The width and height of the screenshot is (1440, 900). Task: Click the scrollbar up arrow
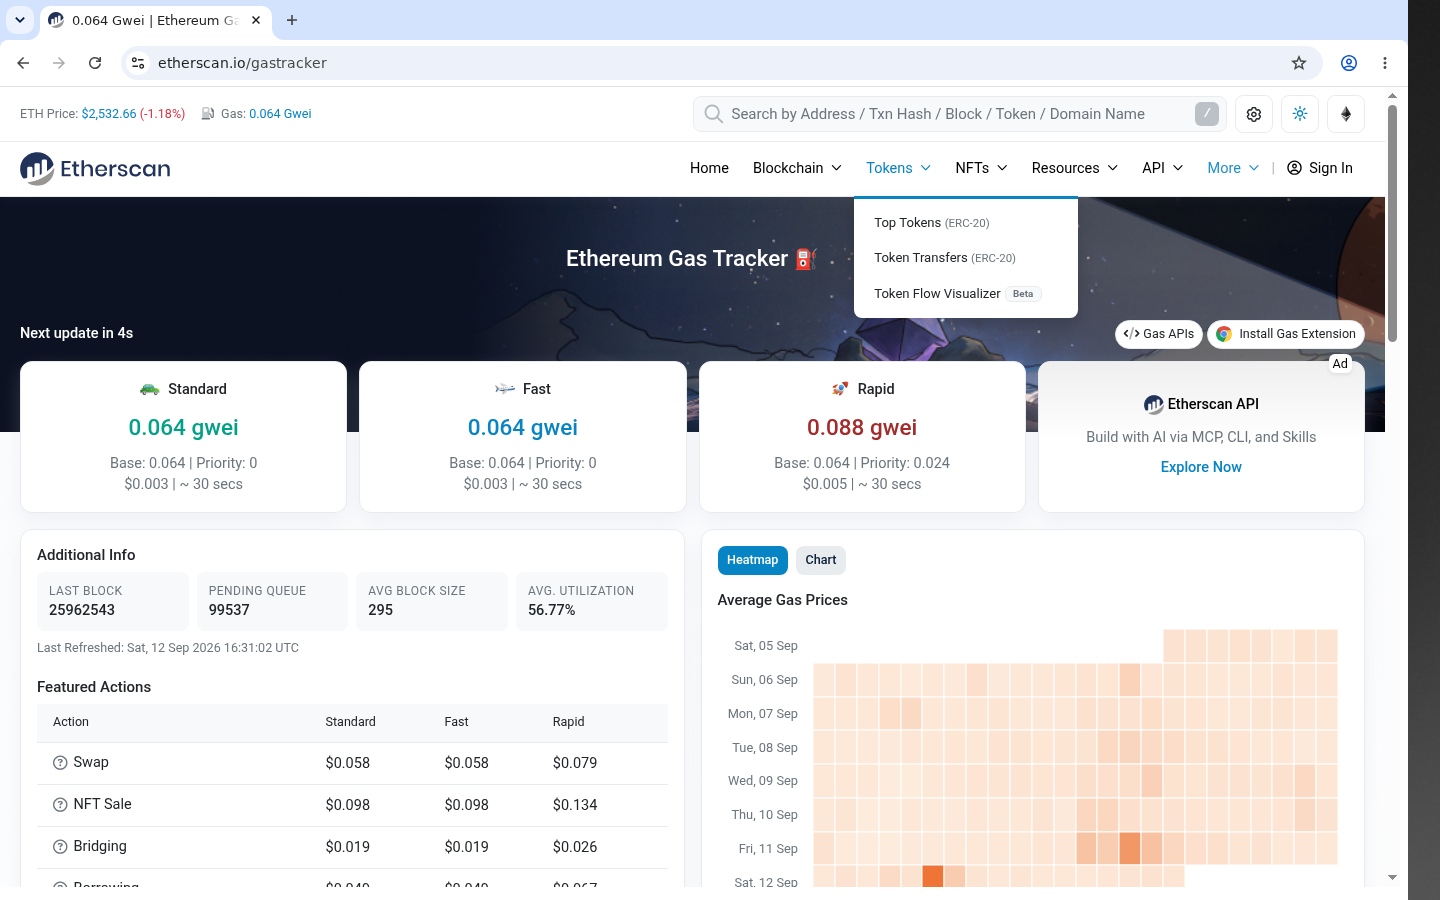[1392, 96]
